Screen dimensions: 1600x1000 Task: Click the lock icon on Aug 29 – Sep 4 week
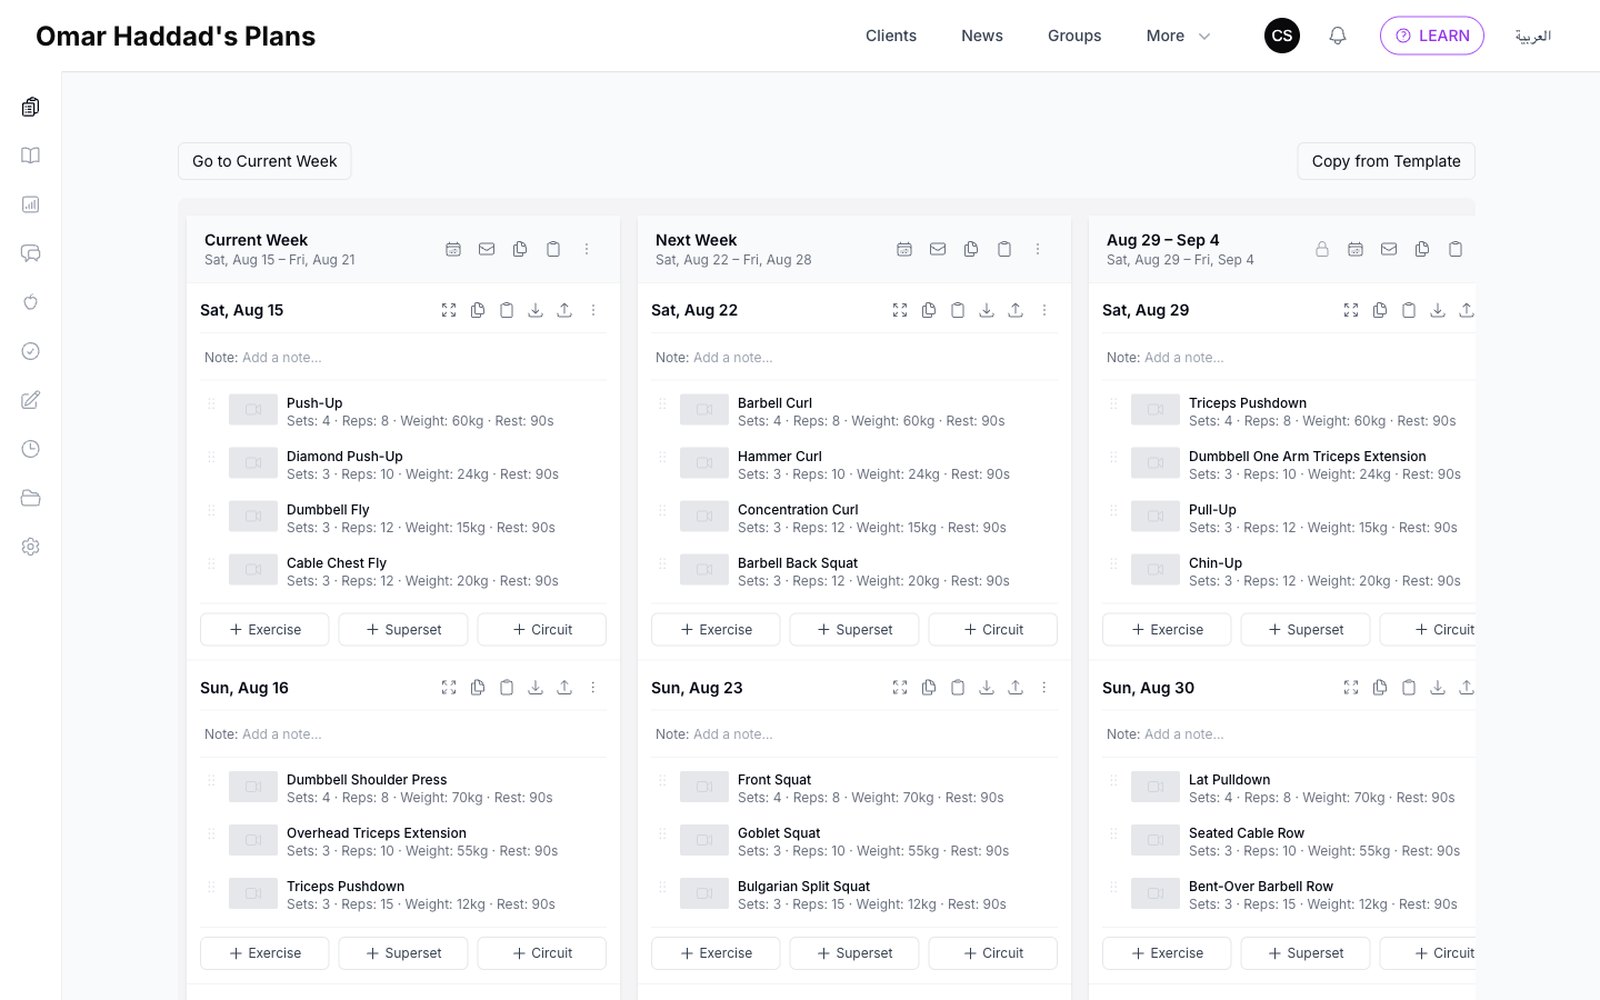[x=1322, y=249]
